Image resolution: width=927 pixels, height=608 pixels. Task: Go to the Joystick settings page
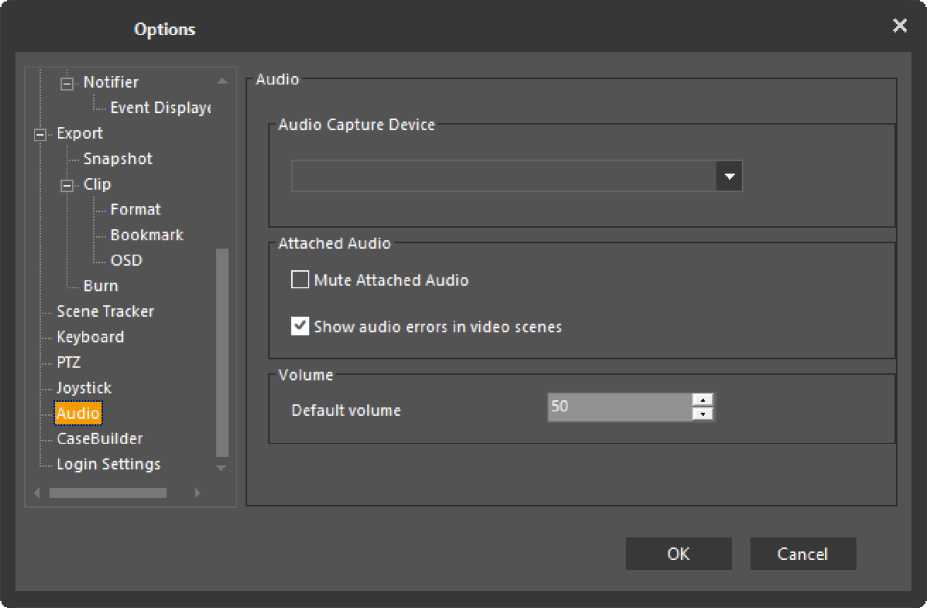(x=84, y=388)
